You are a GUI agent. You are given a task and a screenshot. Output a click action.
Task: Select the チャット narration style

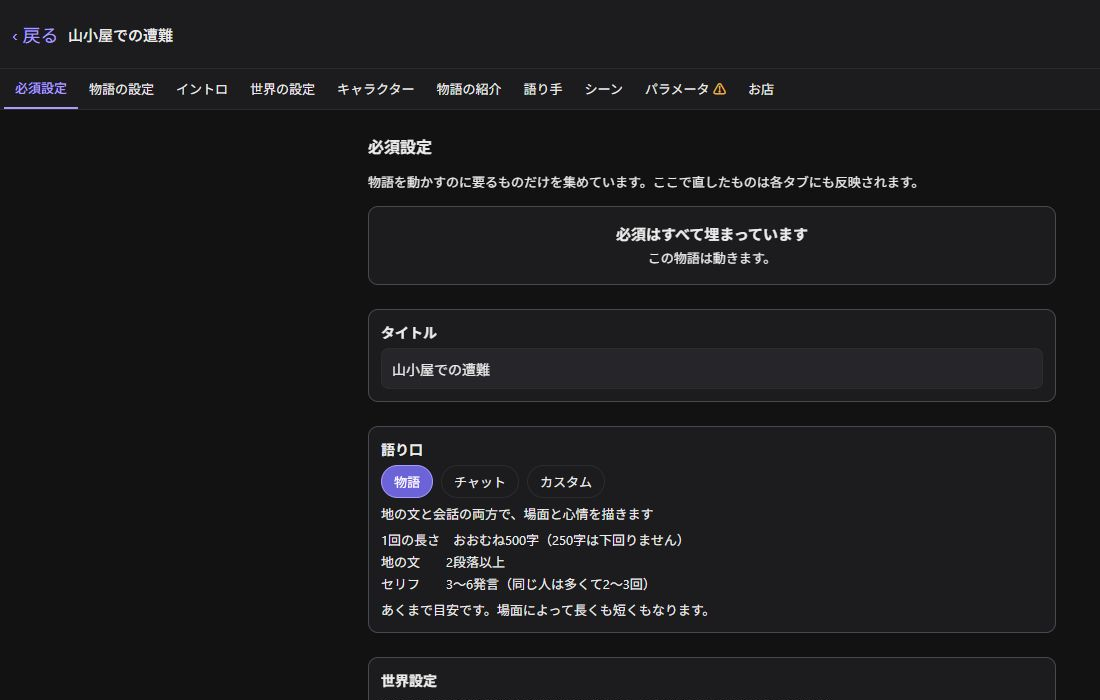pyautogui.click(x=480, y=482)
